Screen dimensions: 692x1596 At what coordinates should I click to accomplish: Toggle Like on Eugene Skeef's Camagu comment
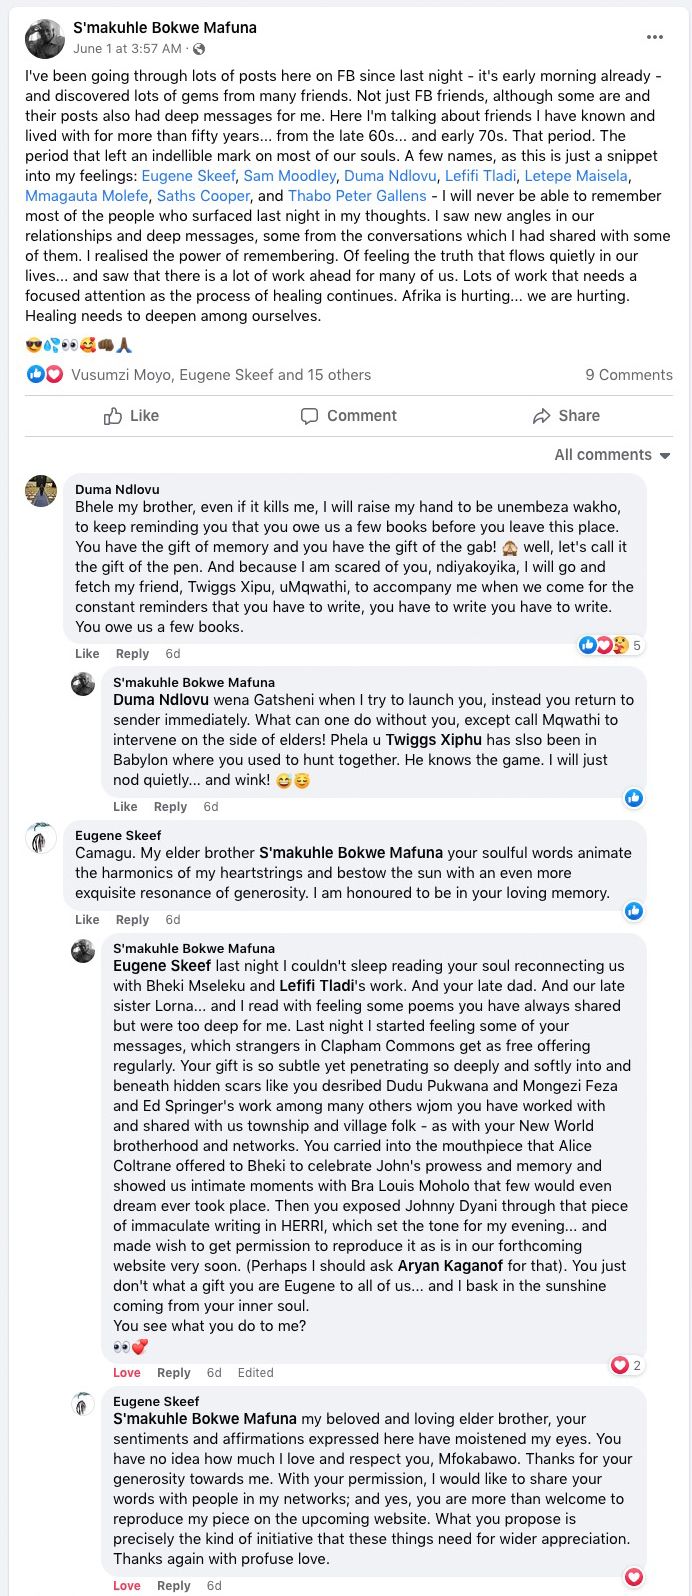pyautogui.click(x=87, y=920)
